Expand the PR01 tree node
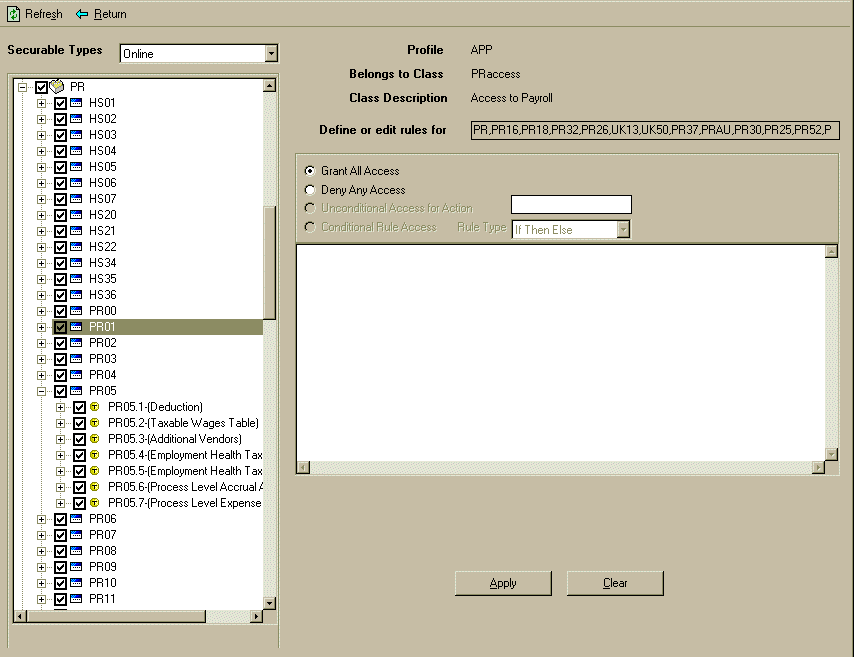854x657 pixels. [41, 327]
